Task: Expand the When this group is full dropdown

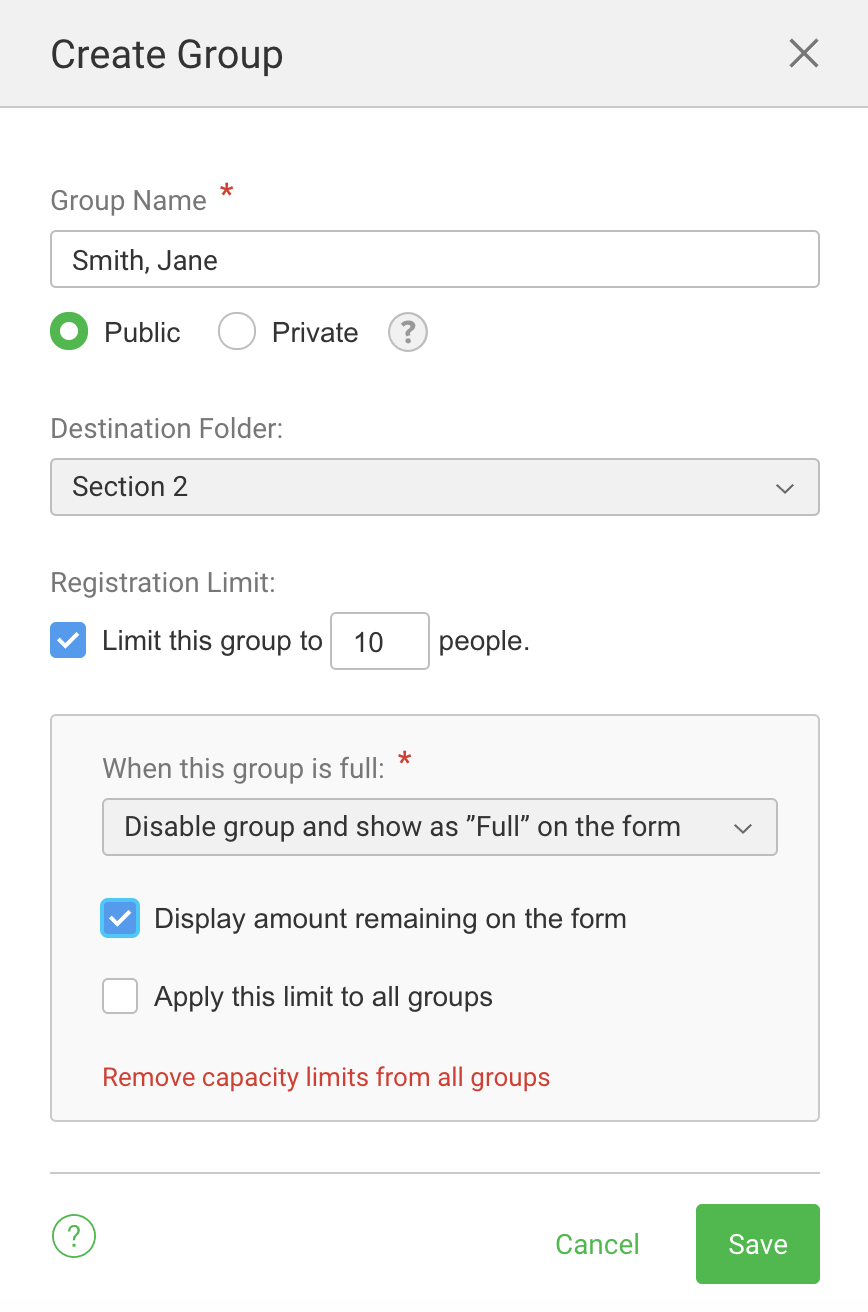Action: point(440,827)
